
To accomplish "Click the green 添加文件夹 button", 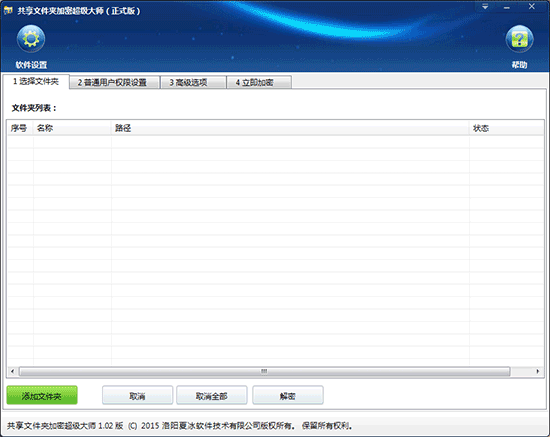I will point(42,396).
